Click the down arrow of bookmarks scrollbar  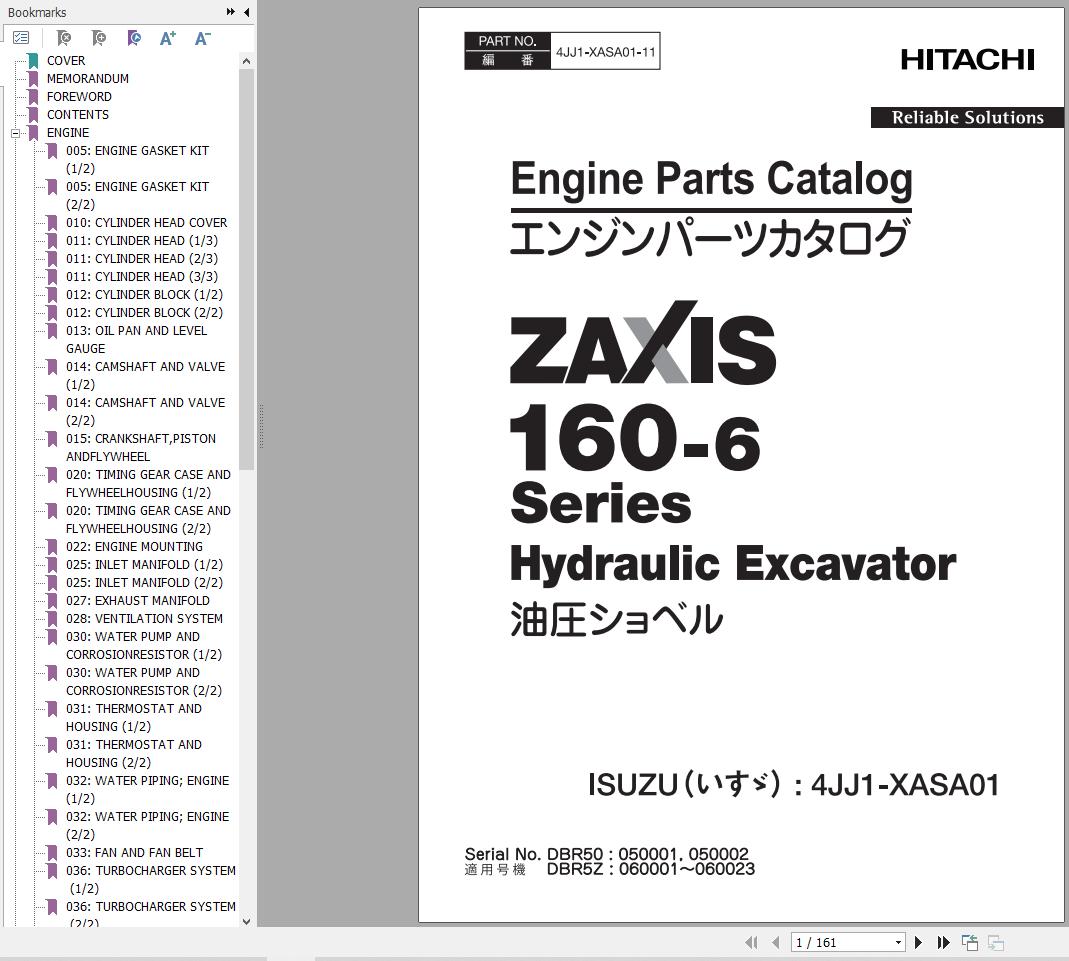pos(246,921)
